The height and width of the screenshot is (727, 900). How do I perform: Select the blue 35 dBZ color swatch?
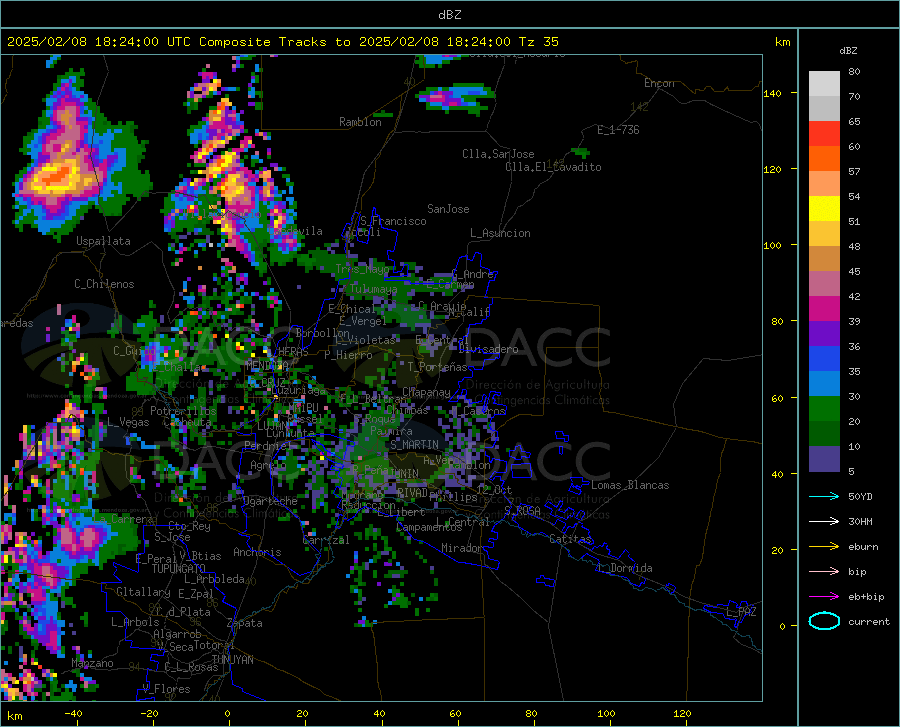(x=824, y=359)
